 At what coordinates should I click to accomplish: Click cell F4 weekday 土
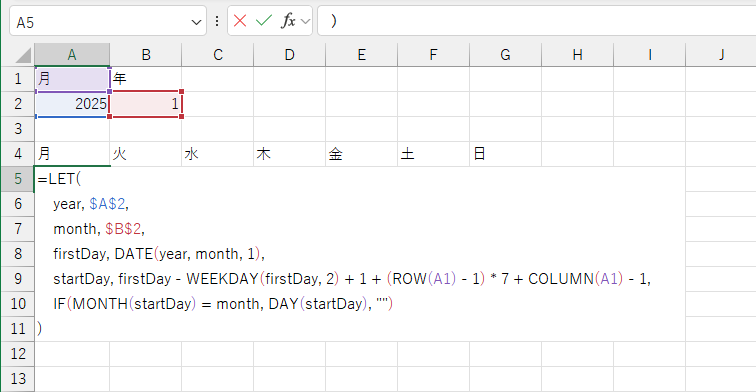click(433, 154)
